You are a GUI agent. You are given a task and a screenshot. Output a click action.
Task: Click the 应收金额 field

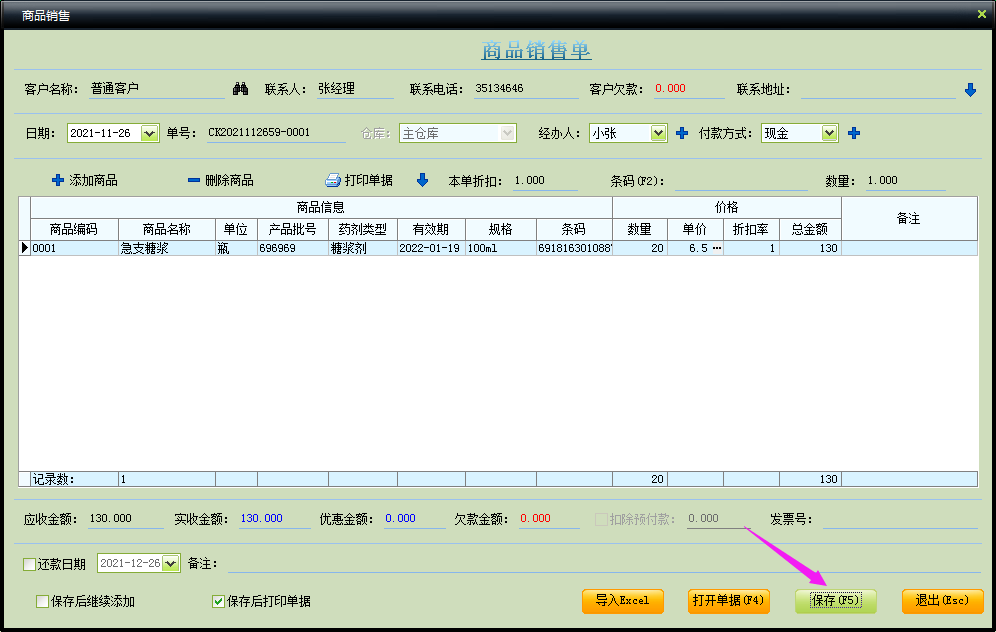(126, 519)
